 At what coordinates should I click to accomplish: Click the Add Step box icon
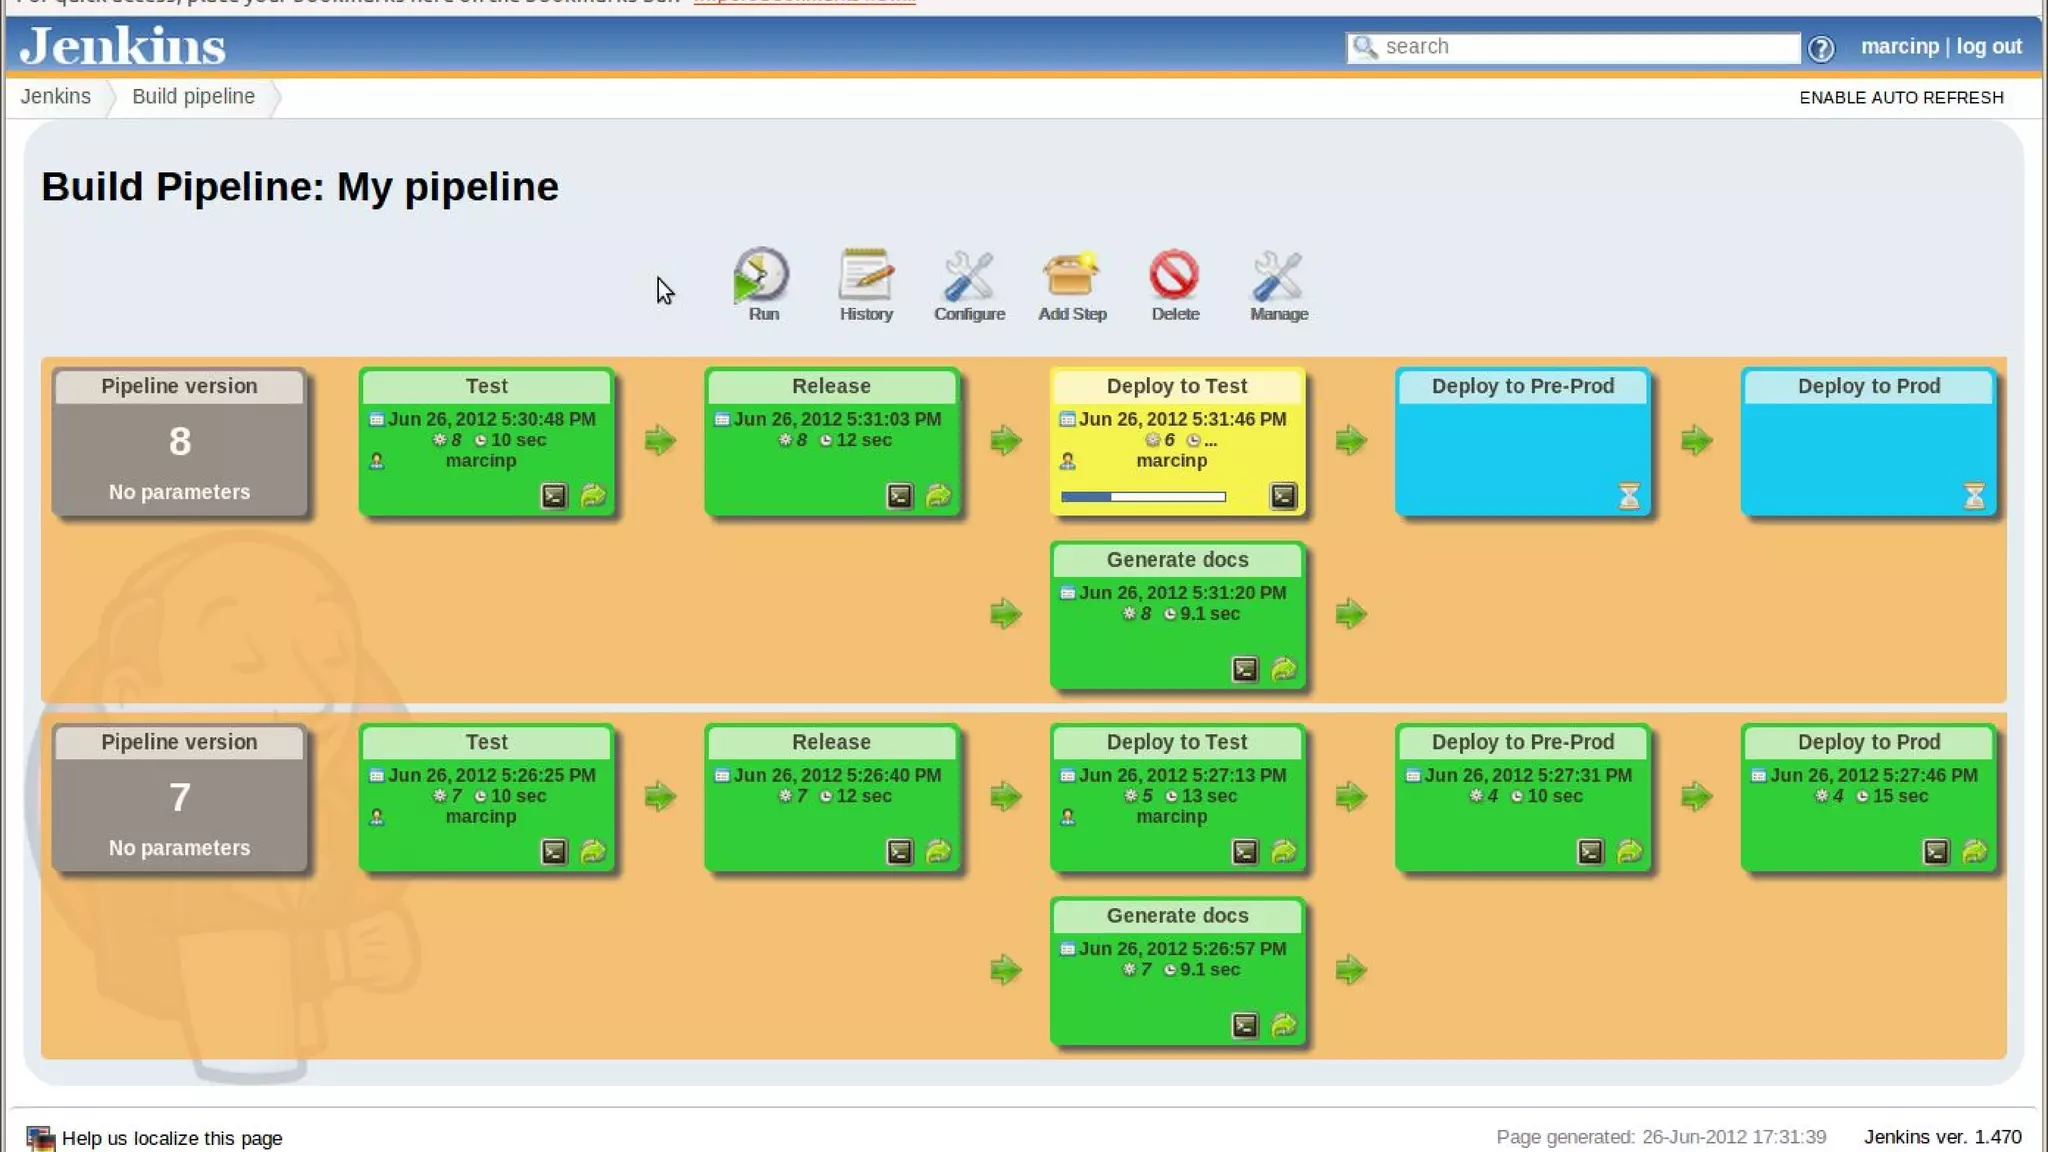point(1071,275)
